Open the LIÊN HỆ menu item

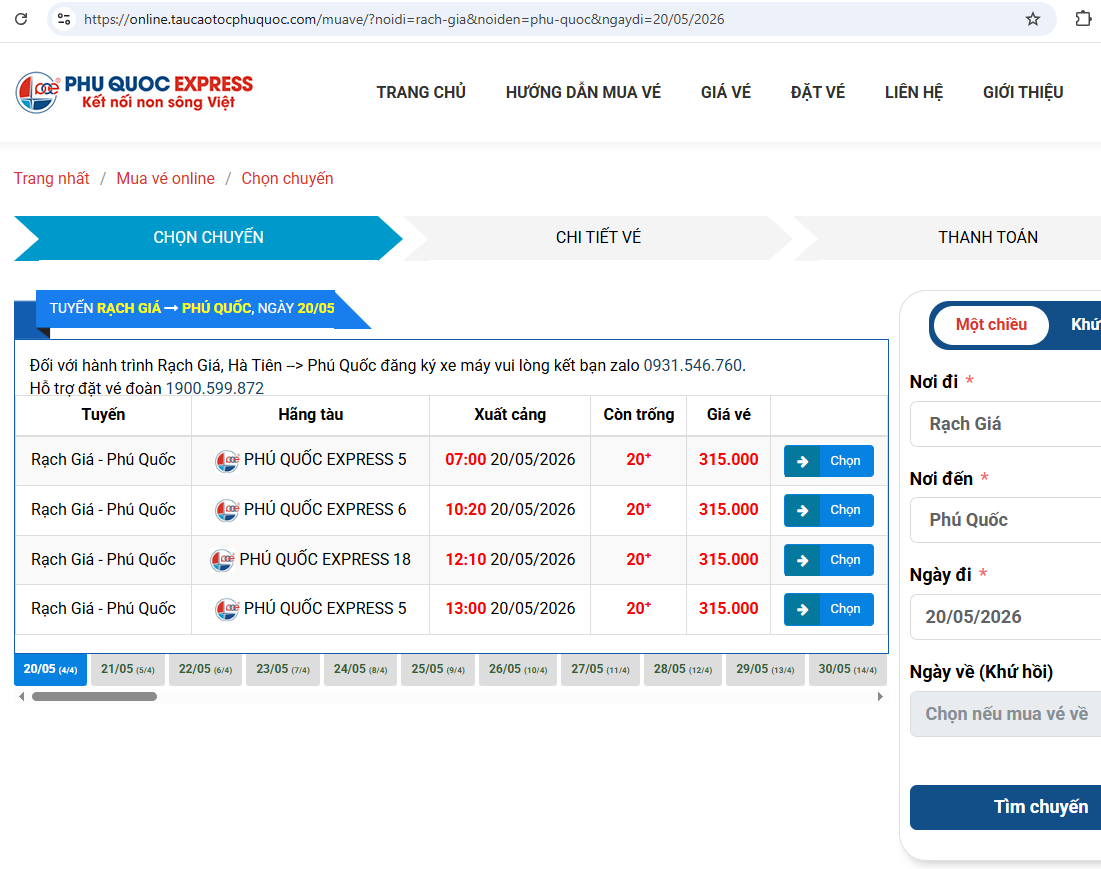[914, 92]
